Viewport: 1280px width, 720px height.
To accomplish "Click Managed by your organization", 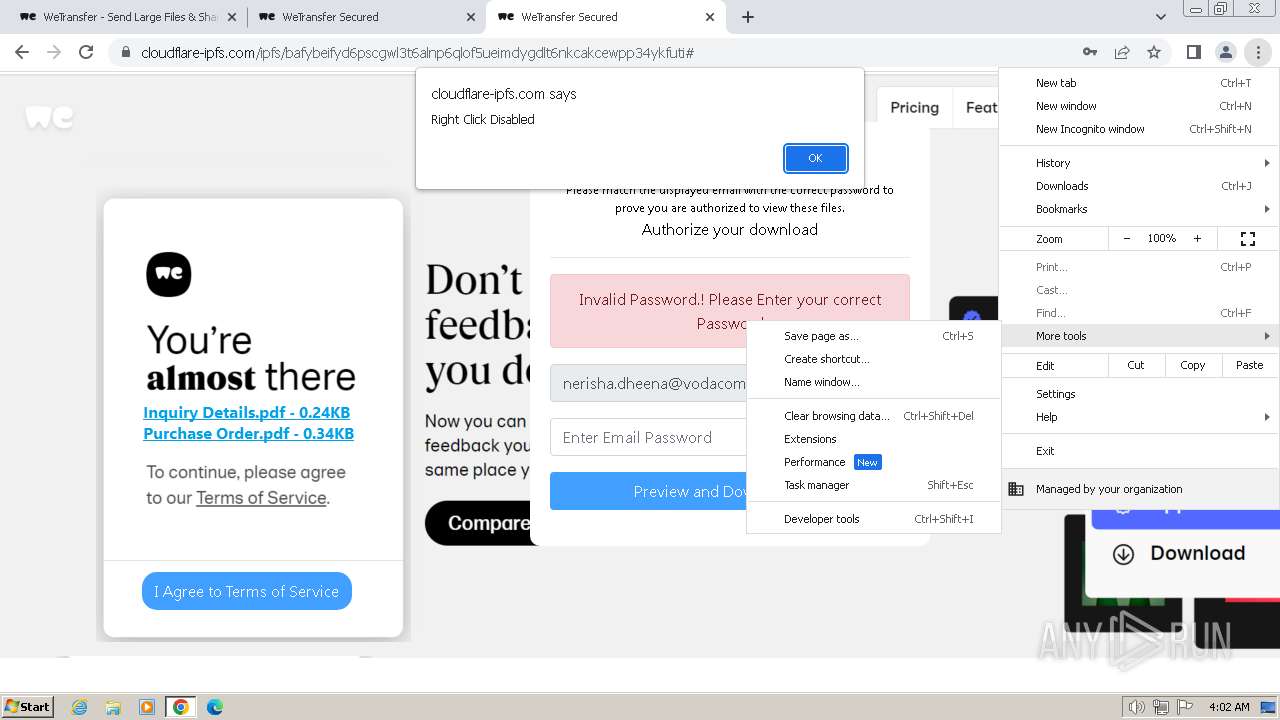I will (1140, 489).
